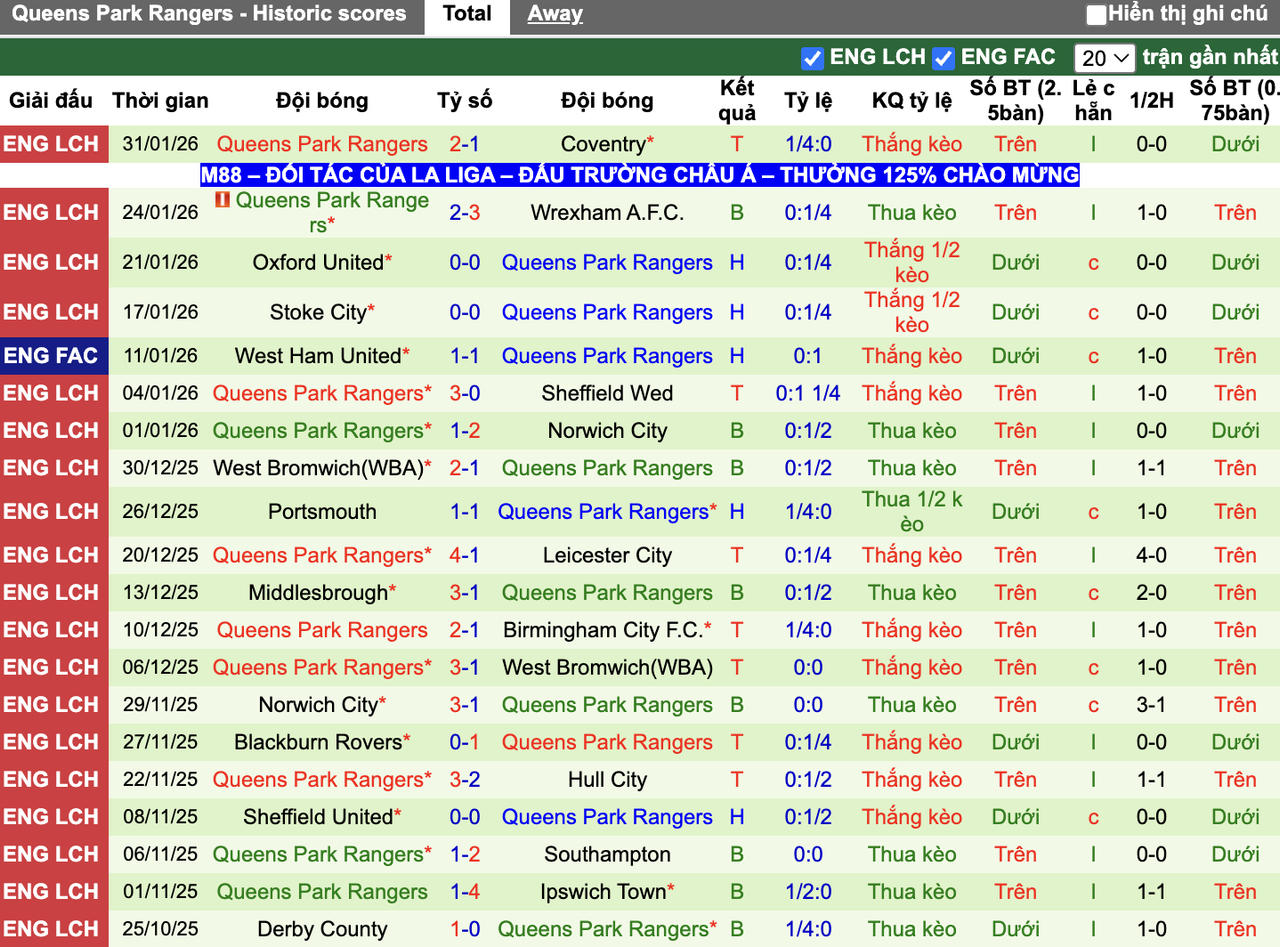Click the ENG LCH badge on the top row
Image resolution: width=1280 pixels, height=947 pixels.
pyautogui.click(x=54, y=144)
